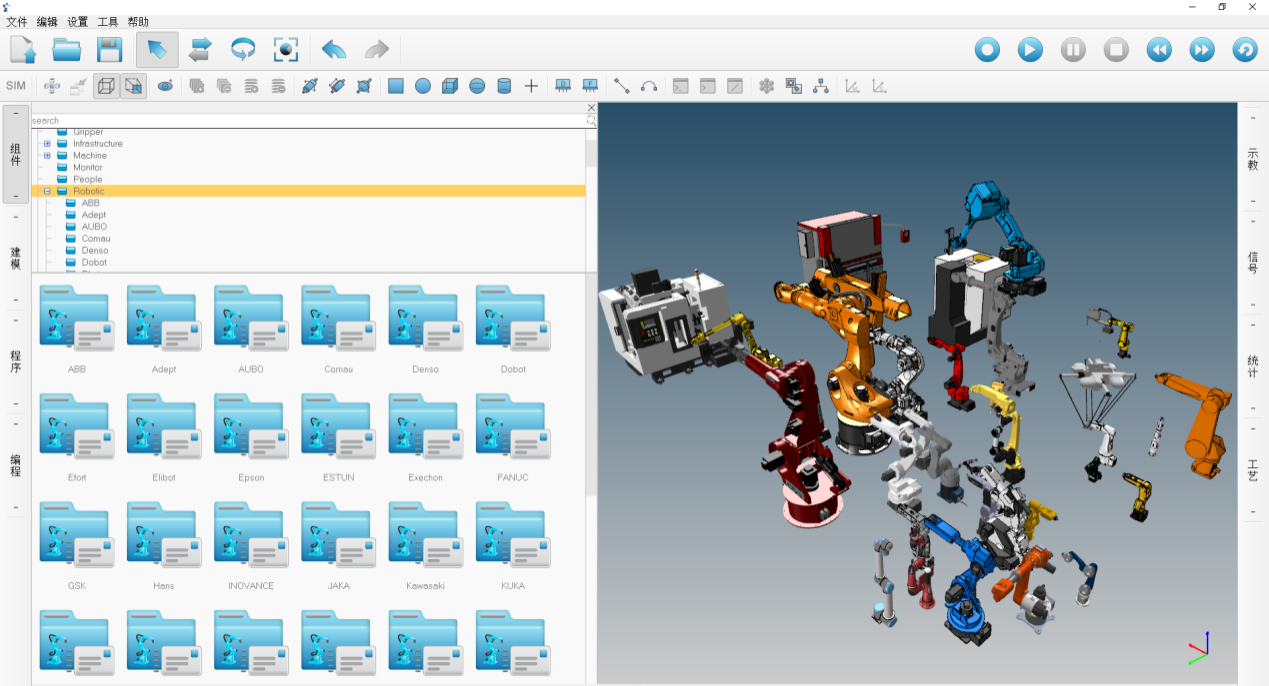
Task: Select the arrow pointer tool
Action: pos(157,49)
